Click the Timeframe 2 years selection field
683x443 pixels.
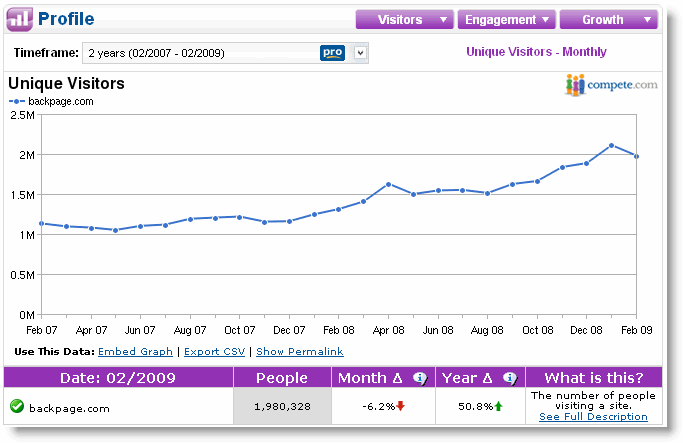[x=225, y=53]
